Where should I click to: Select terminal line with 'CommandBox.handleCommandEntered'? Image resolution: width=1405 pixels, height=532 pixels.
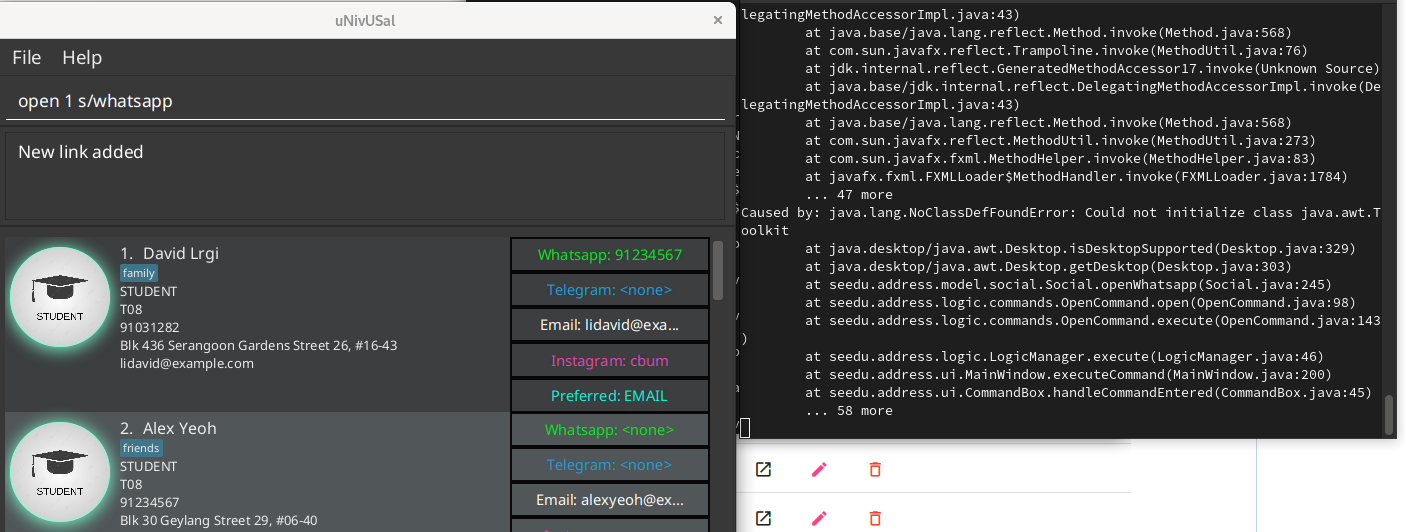pyautogui.click(x=1088, y=393)
